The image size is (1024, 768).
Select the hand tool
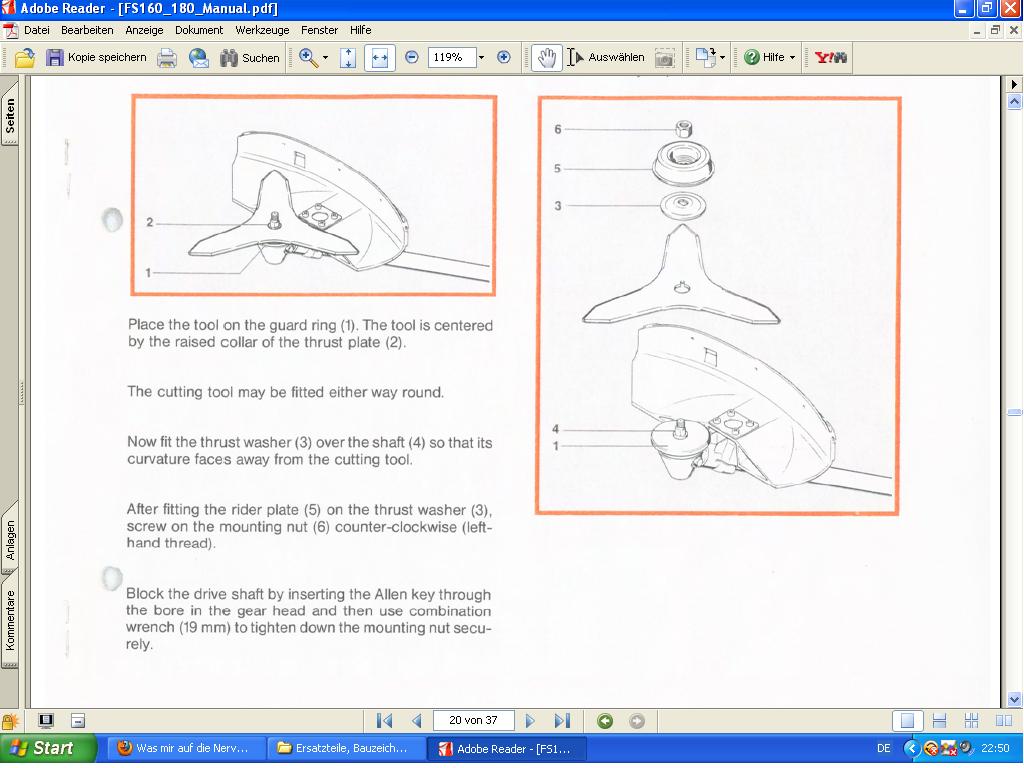546,58
